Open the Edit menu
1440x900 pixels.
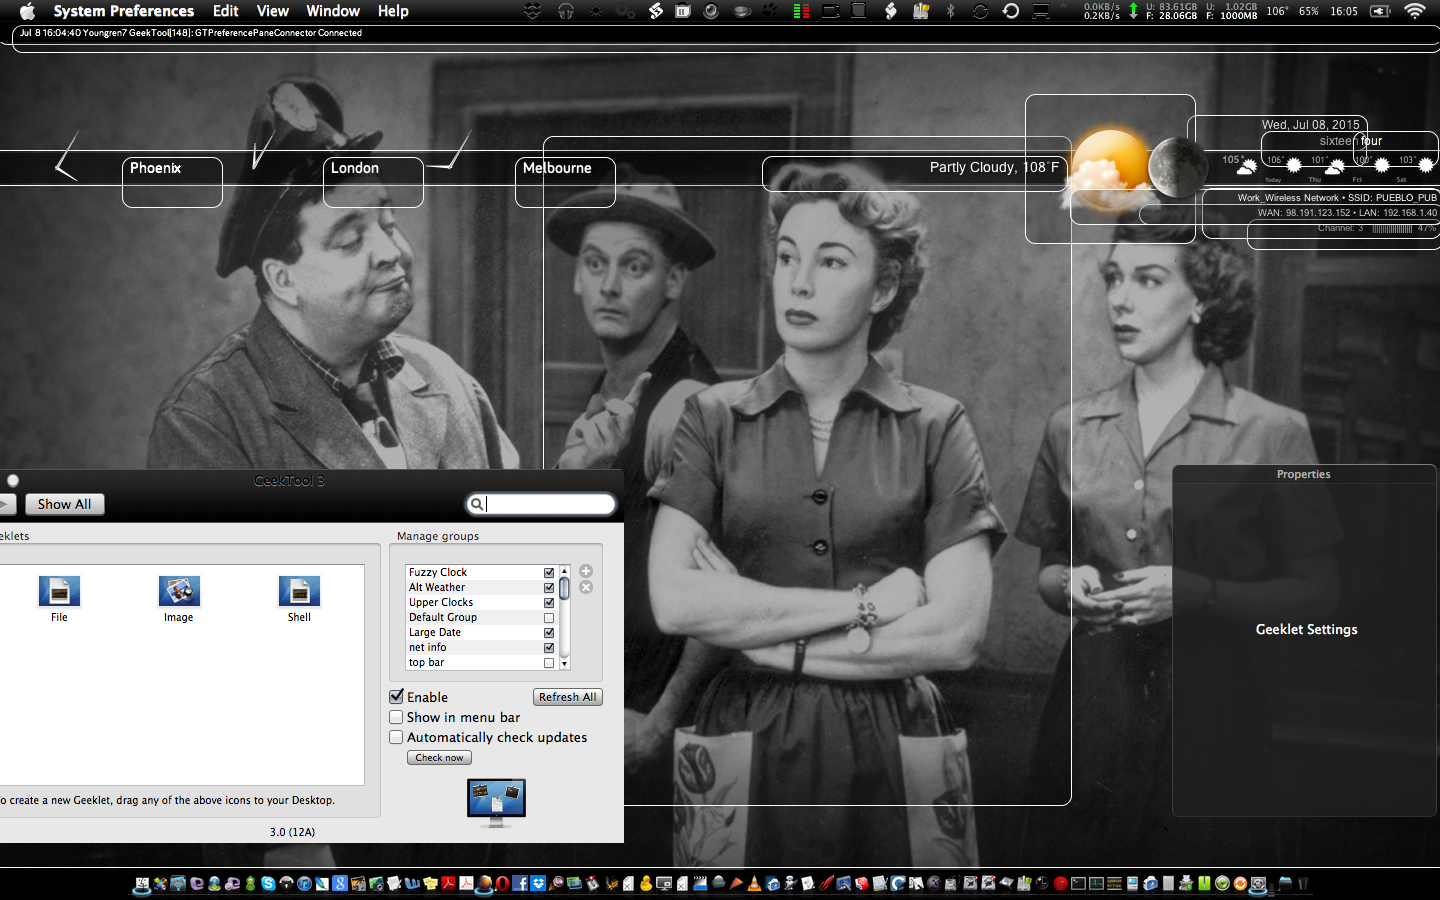click(226, 11)
